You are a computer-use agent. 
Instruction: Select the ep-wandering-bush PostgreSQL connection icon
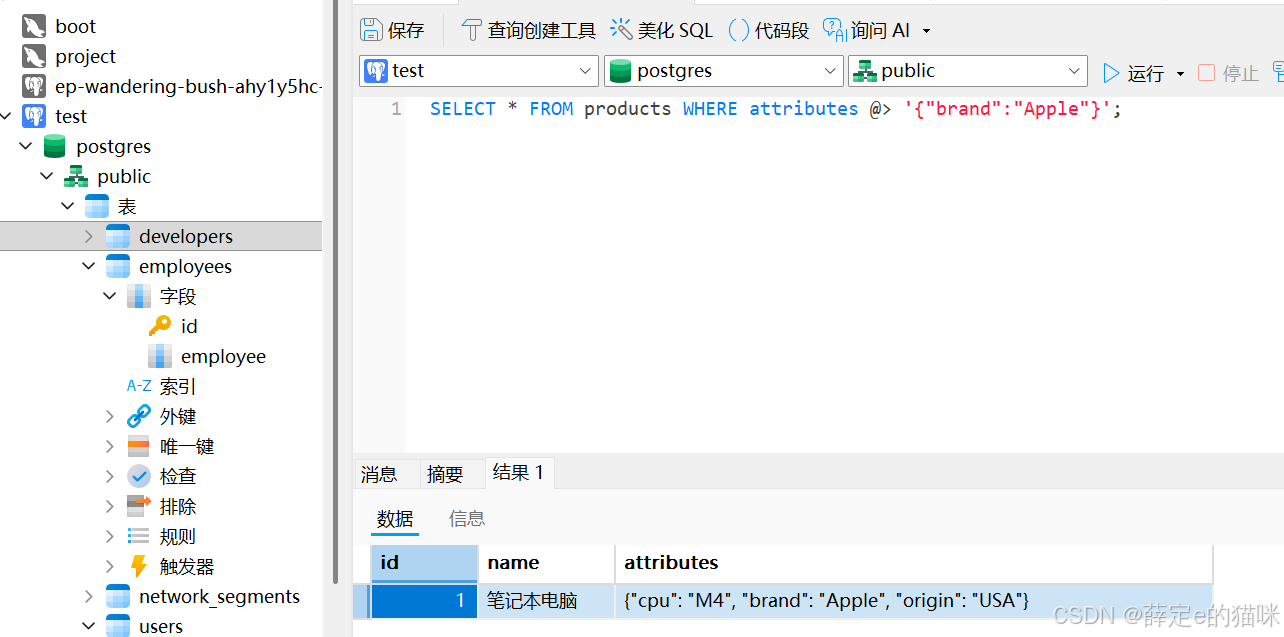point(34,87)
